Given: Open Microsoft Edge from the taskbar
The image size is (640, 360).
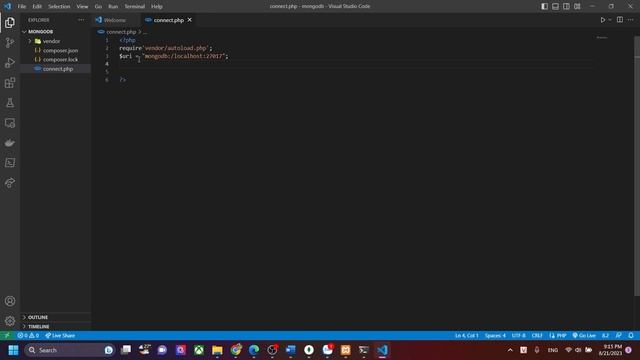Looking at the screenshot, I should pyautogui.click(x=254, y=350).
